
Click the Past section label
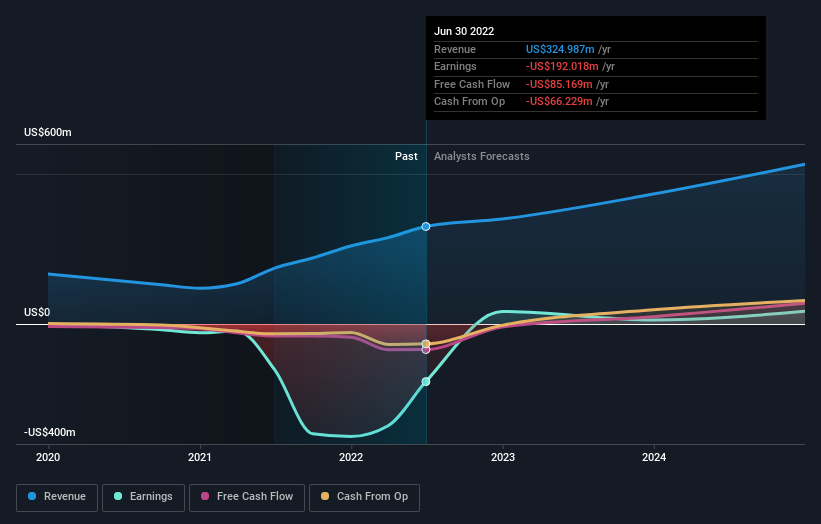[406, 157]
